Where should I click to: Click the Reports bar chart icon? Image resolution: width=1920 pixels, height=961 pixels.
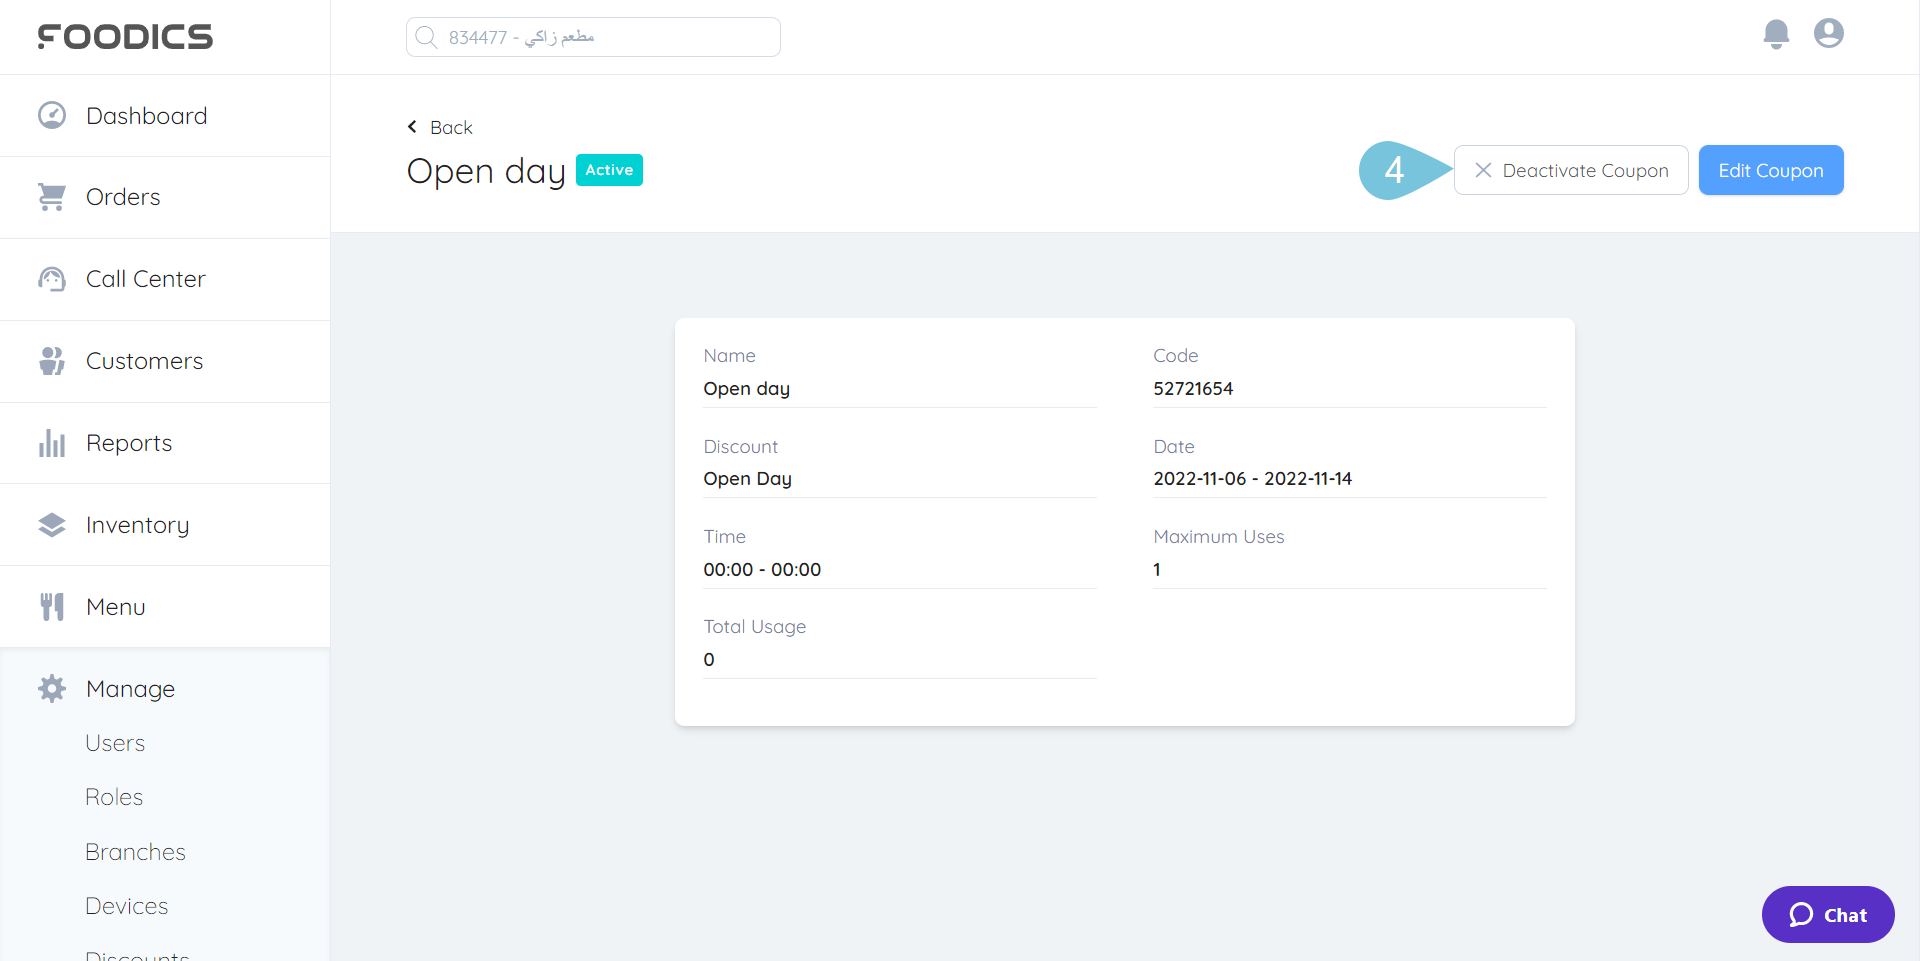(x=52, y=443)
